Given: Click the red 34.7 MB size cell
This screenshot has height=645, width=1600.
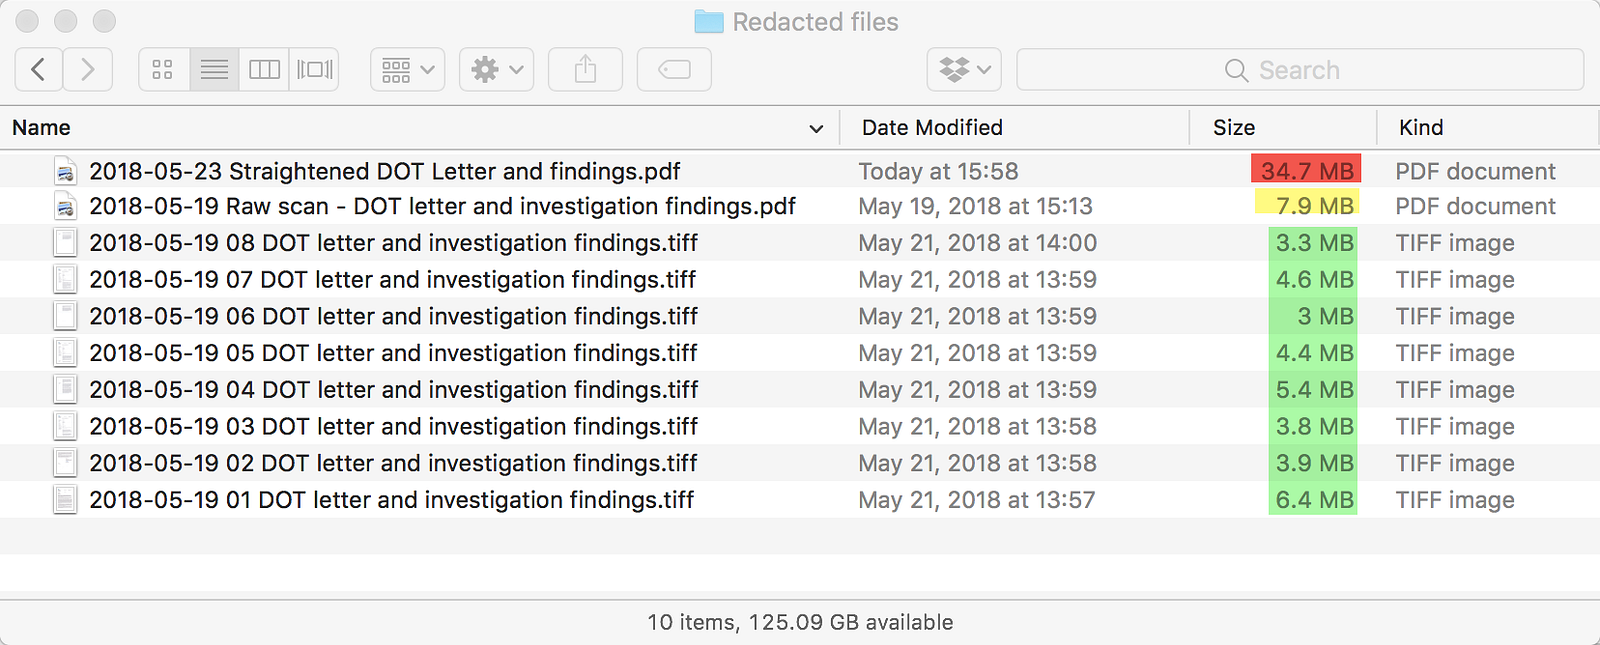Looking at the screenshot, I should coord(1306,171).
